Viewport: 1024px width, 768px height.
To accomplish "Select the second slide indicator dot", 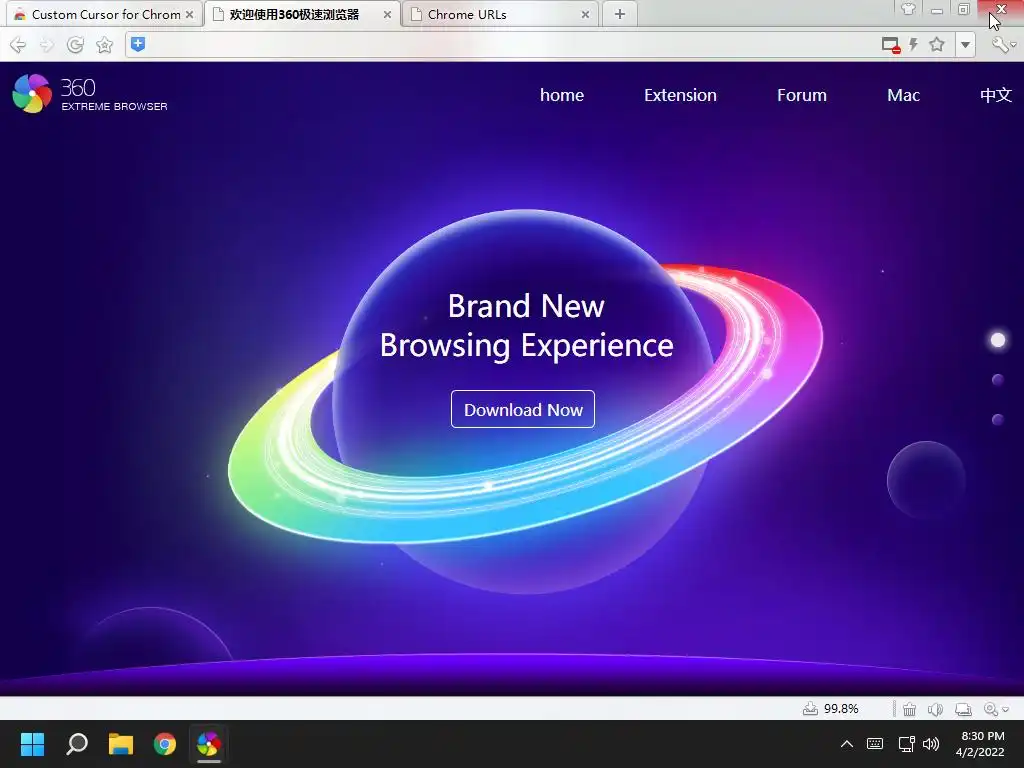I will (x=998, y=379).
